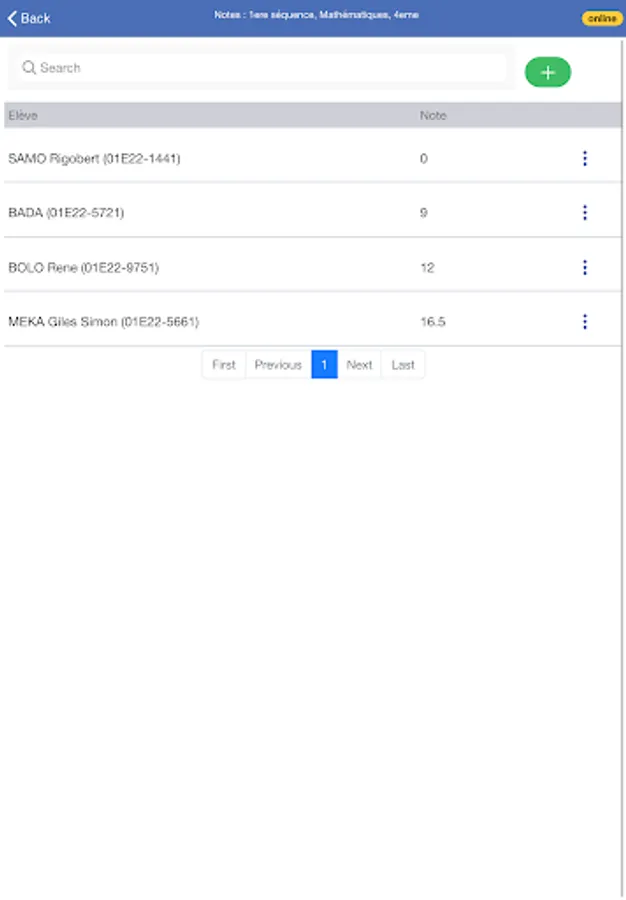This screenshot has width=626, height=900.
Task: Tap the green add note button
Action: 547,72
